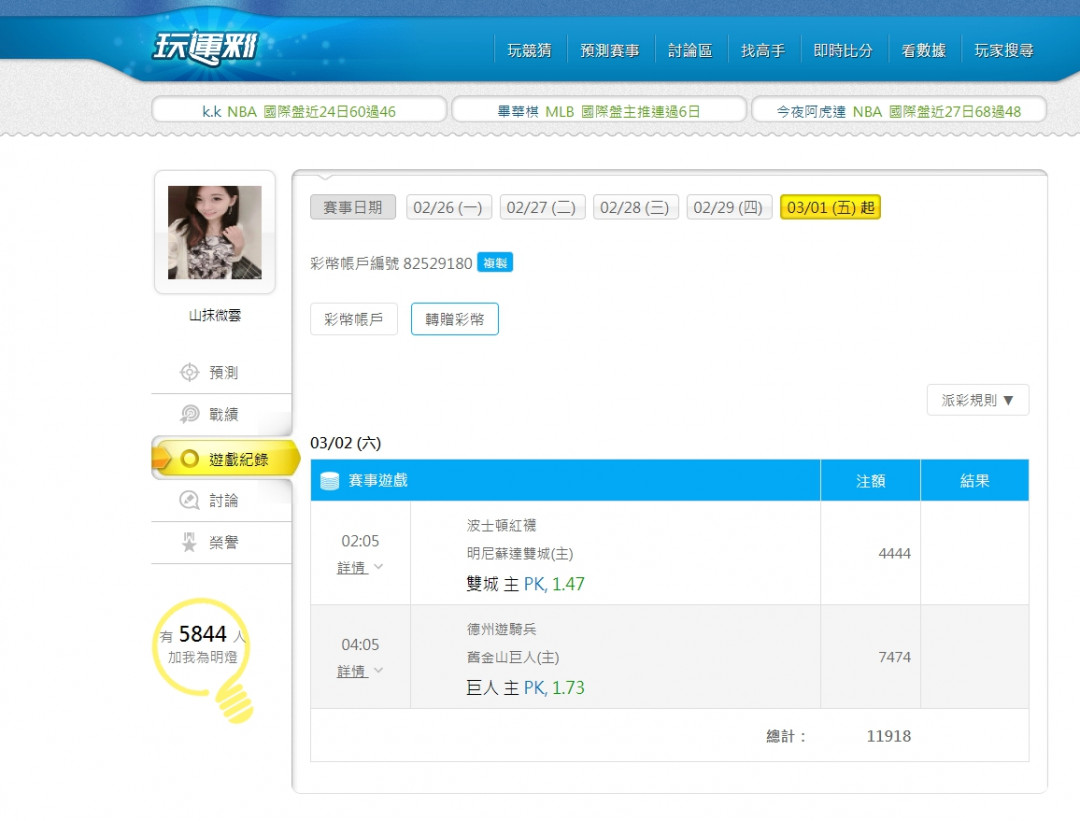The height and width of the screenshot is (821, 1080).
Task: Click the 玩運彩 site logo
Action: 205,47
